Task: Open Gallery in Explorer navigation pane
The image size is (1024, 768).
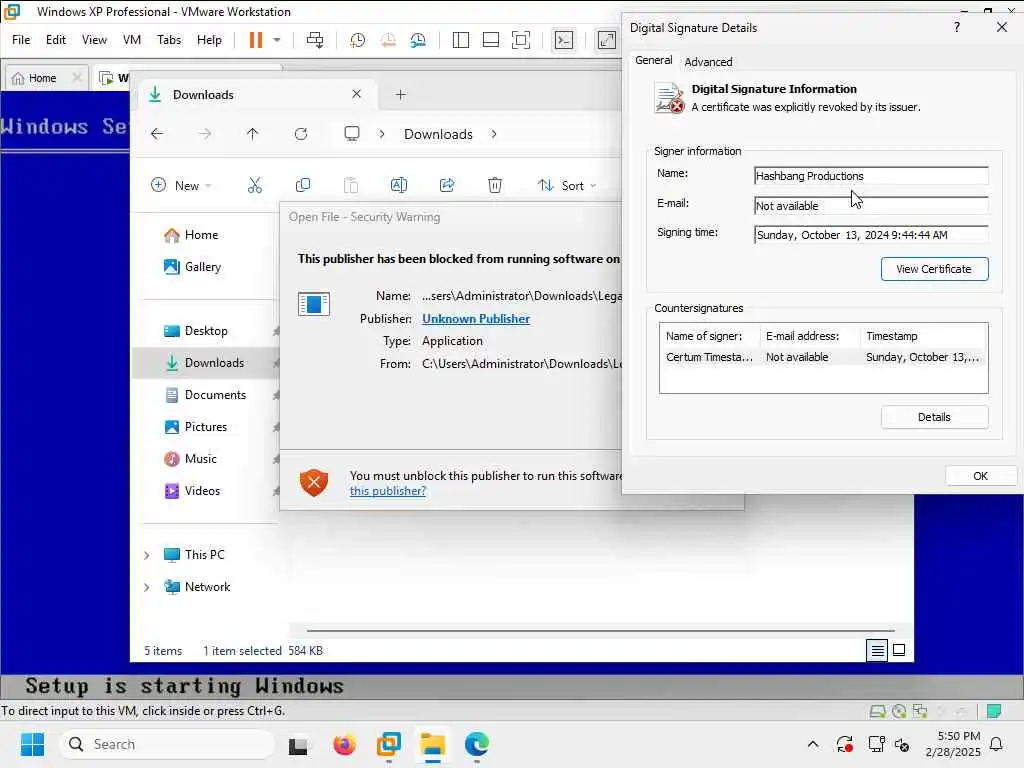Action: [202, 267]
